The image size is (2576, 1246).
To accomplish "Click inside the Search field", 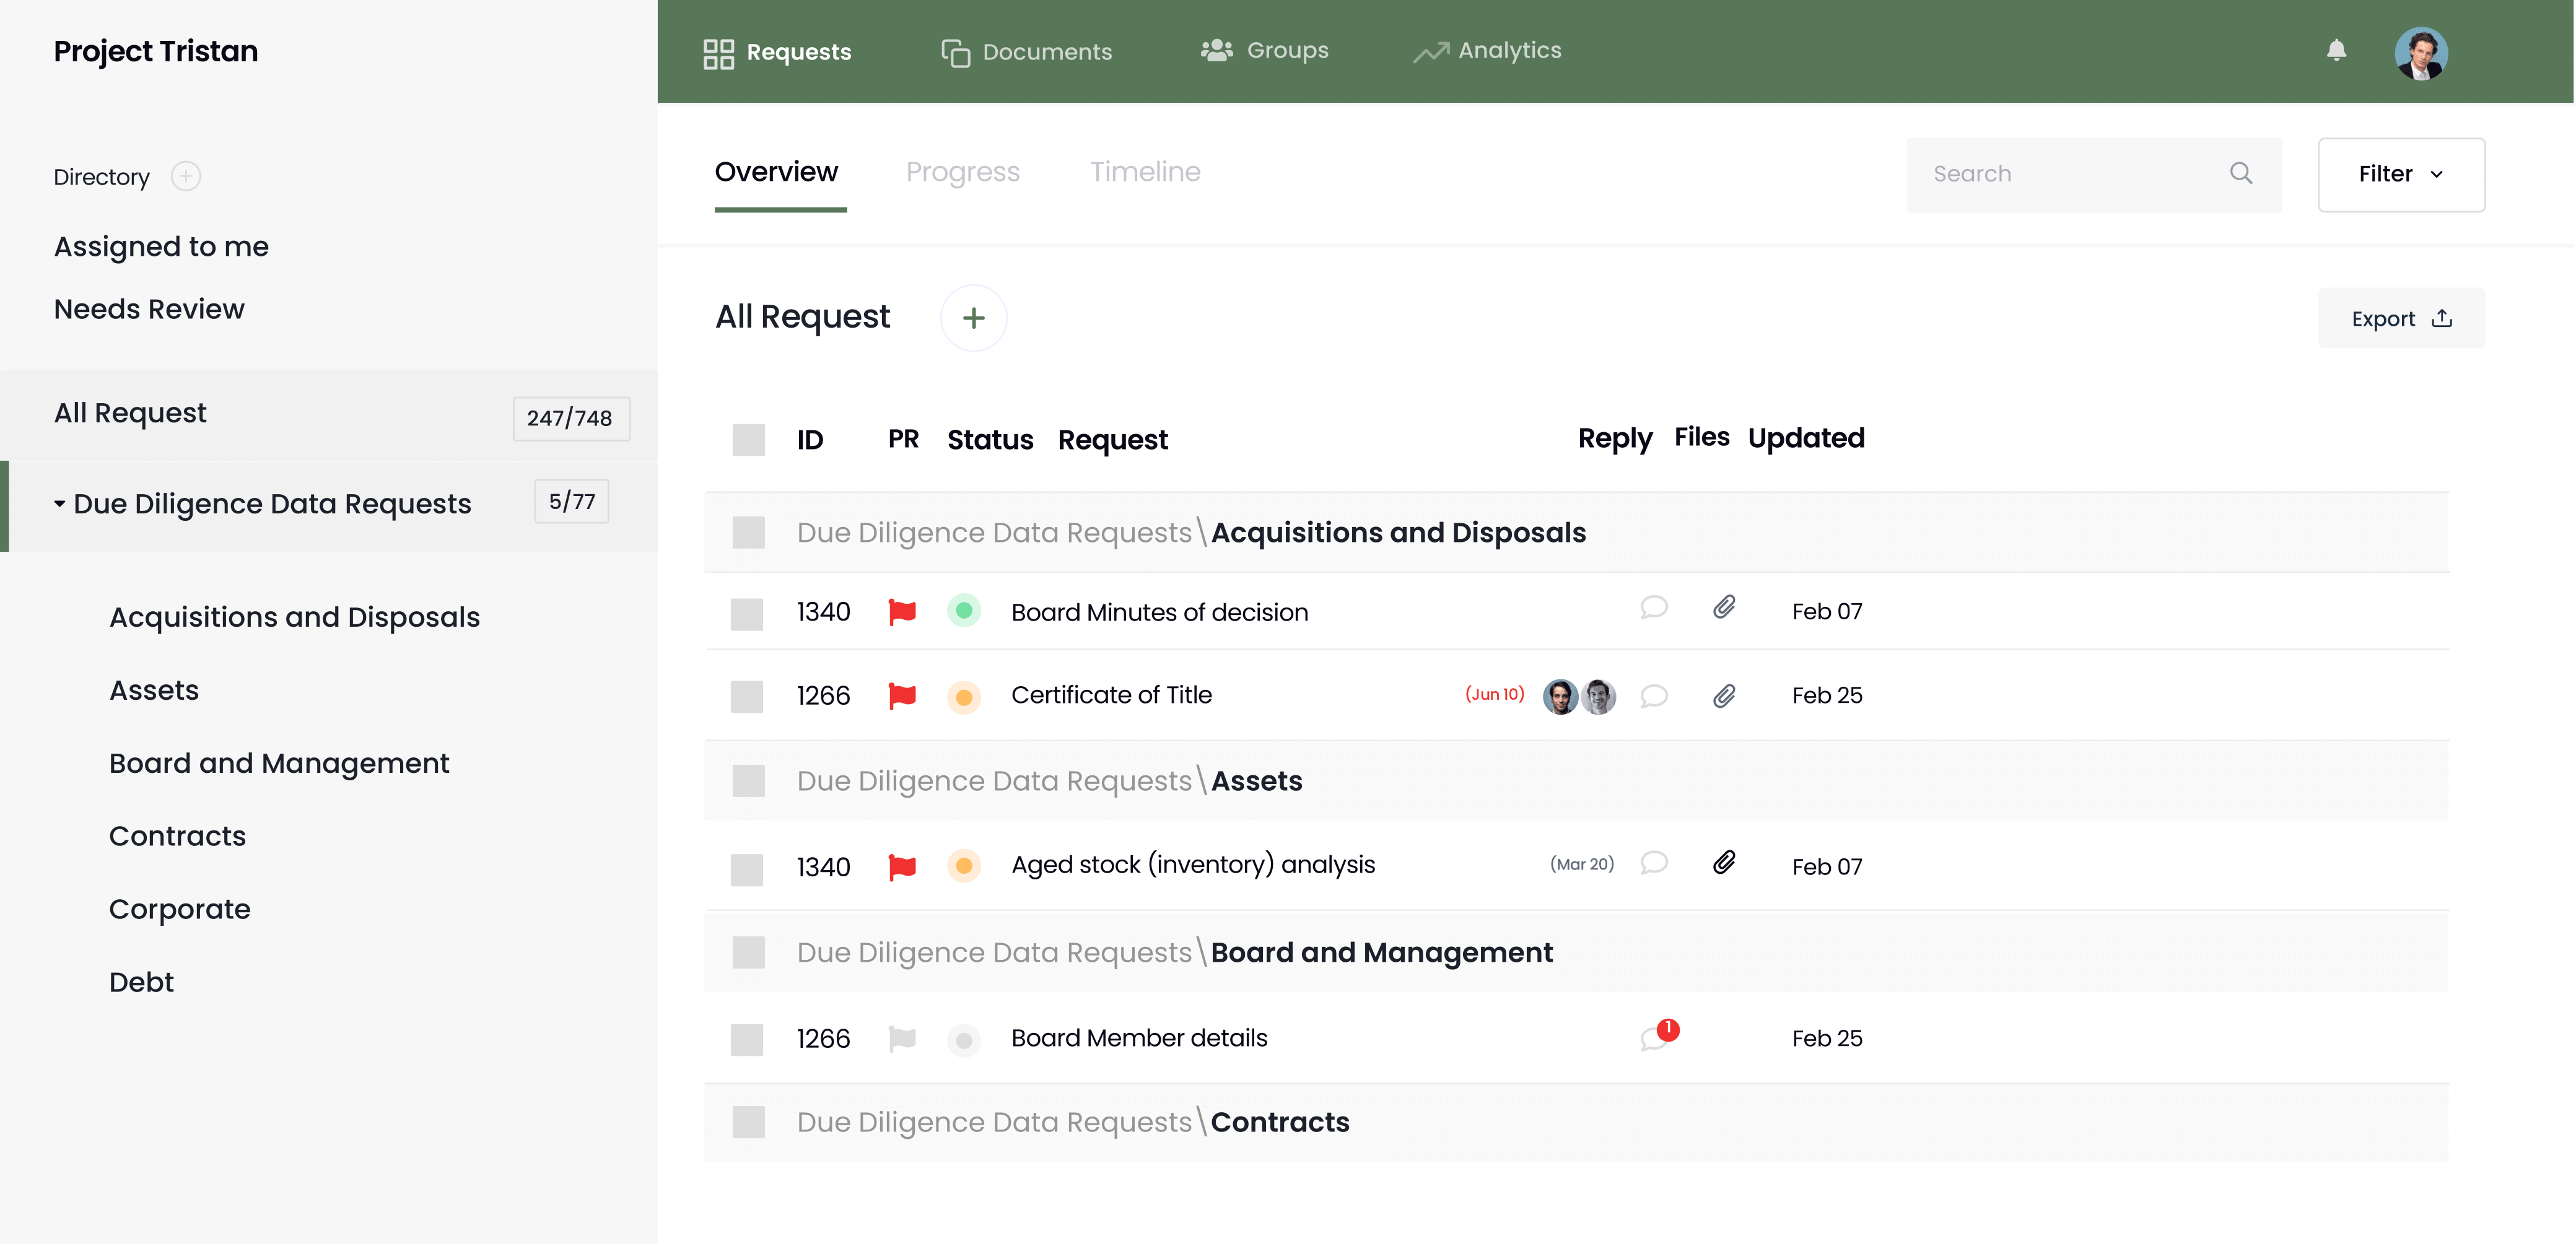I will [x=2060, y=174].
